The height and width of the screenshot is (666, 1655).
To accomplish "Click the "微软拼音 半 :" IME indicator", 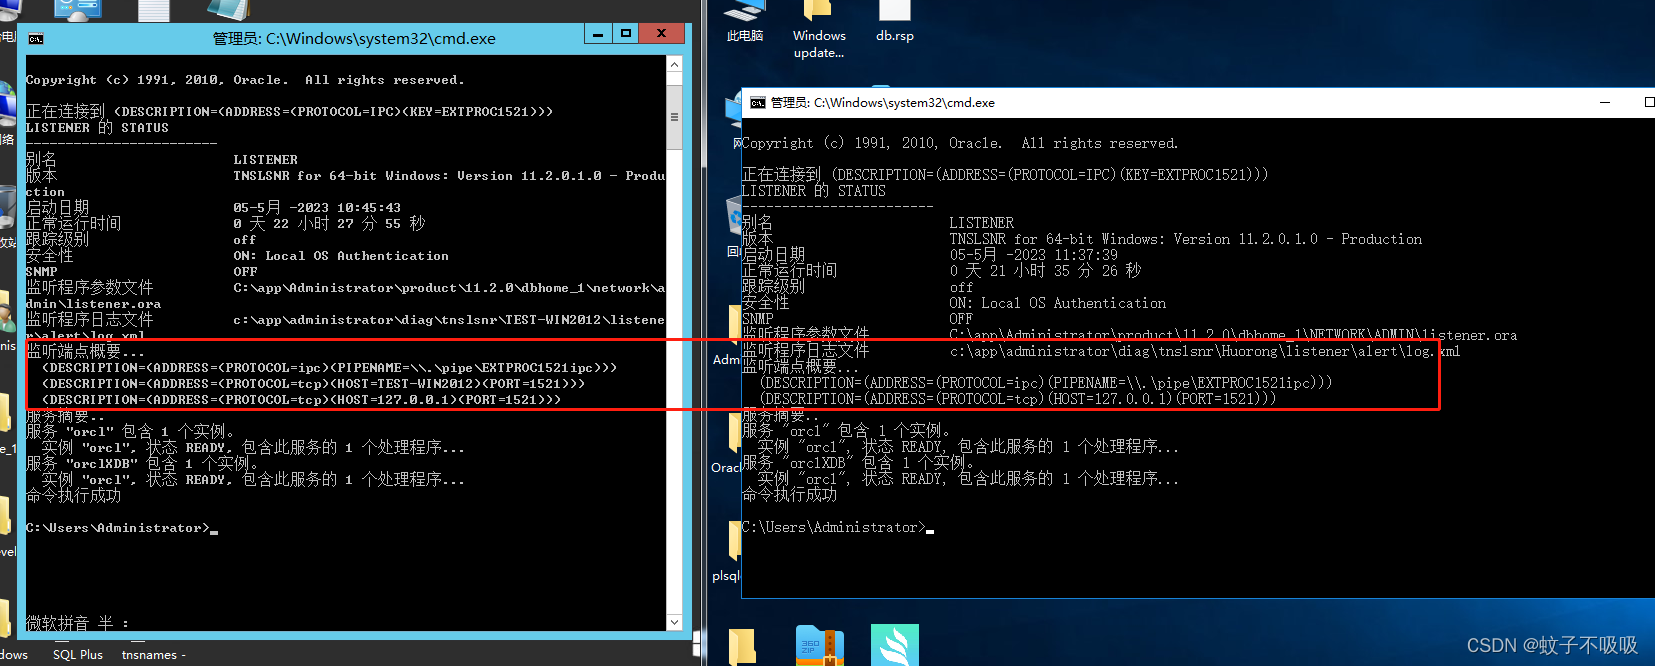I will tap(78, 623).
